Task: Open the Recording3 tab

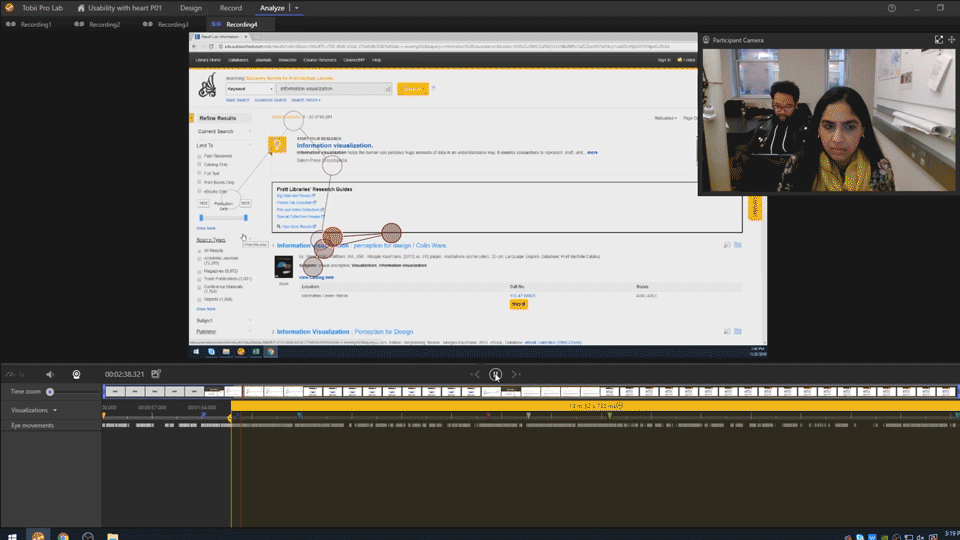Action: [167, 24]
